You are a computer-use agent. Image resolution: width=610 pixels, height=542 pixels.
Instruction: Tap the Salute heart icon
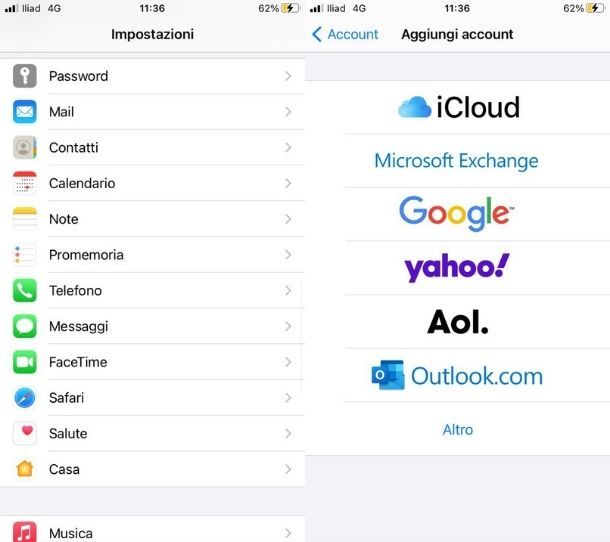[x=25, y=433]
